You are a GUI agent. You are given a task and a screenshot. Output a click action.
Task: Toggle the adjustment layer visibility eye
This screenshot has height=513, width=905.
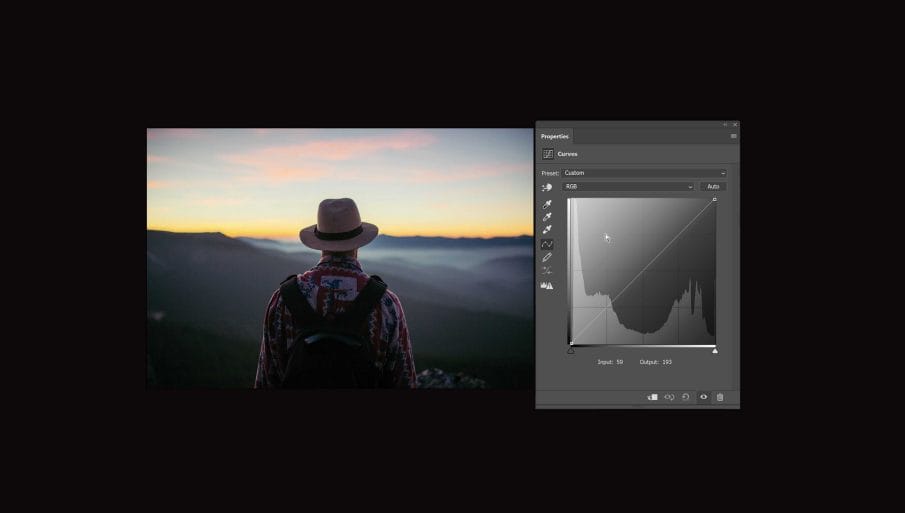pos(703,397)
